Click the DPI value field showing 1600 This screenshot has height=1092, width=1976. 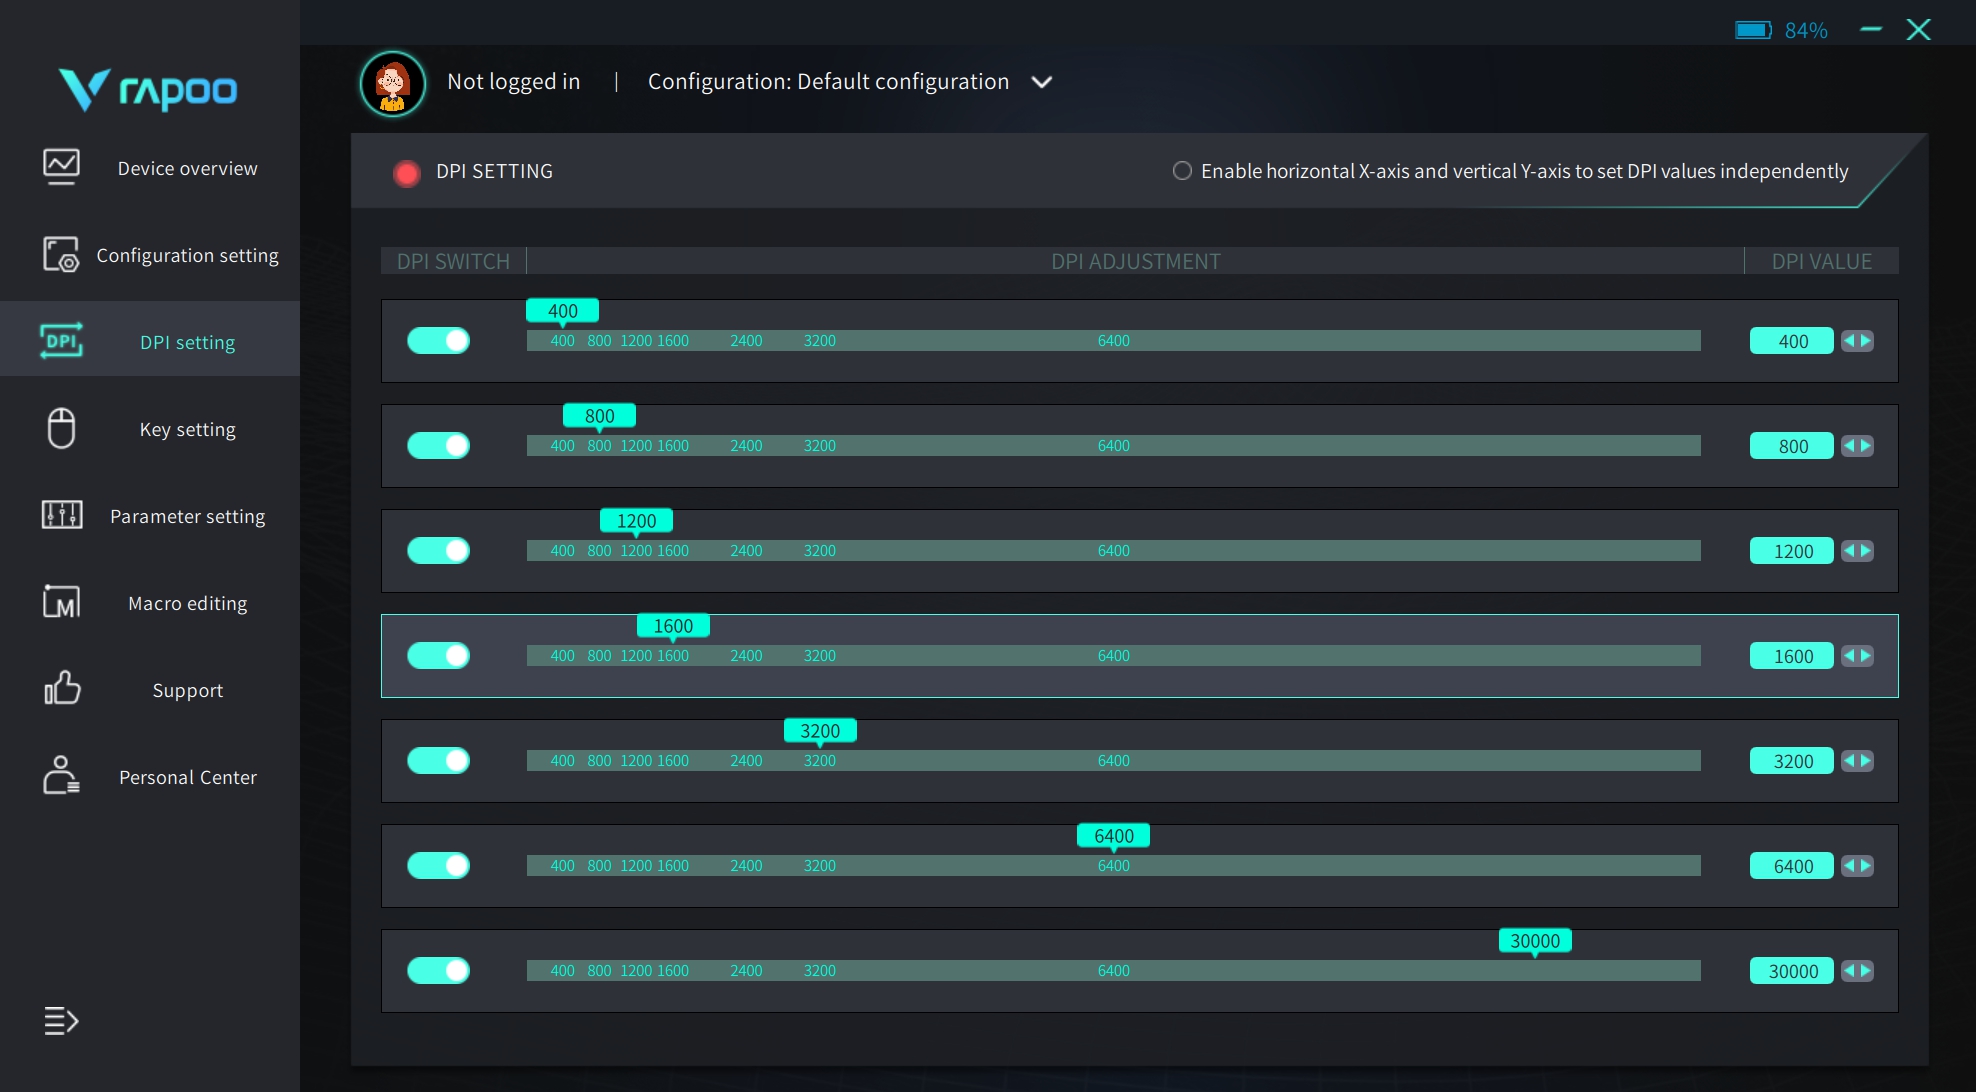click(x=1792, y=656)
